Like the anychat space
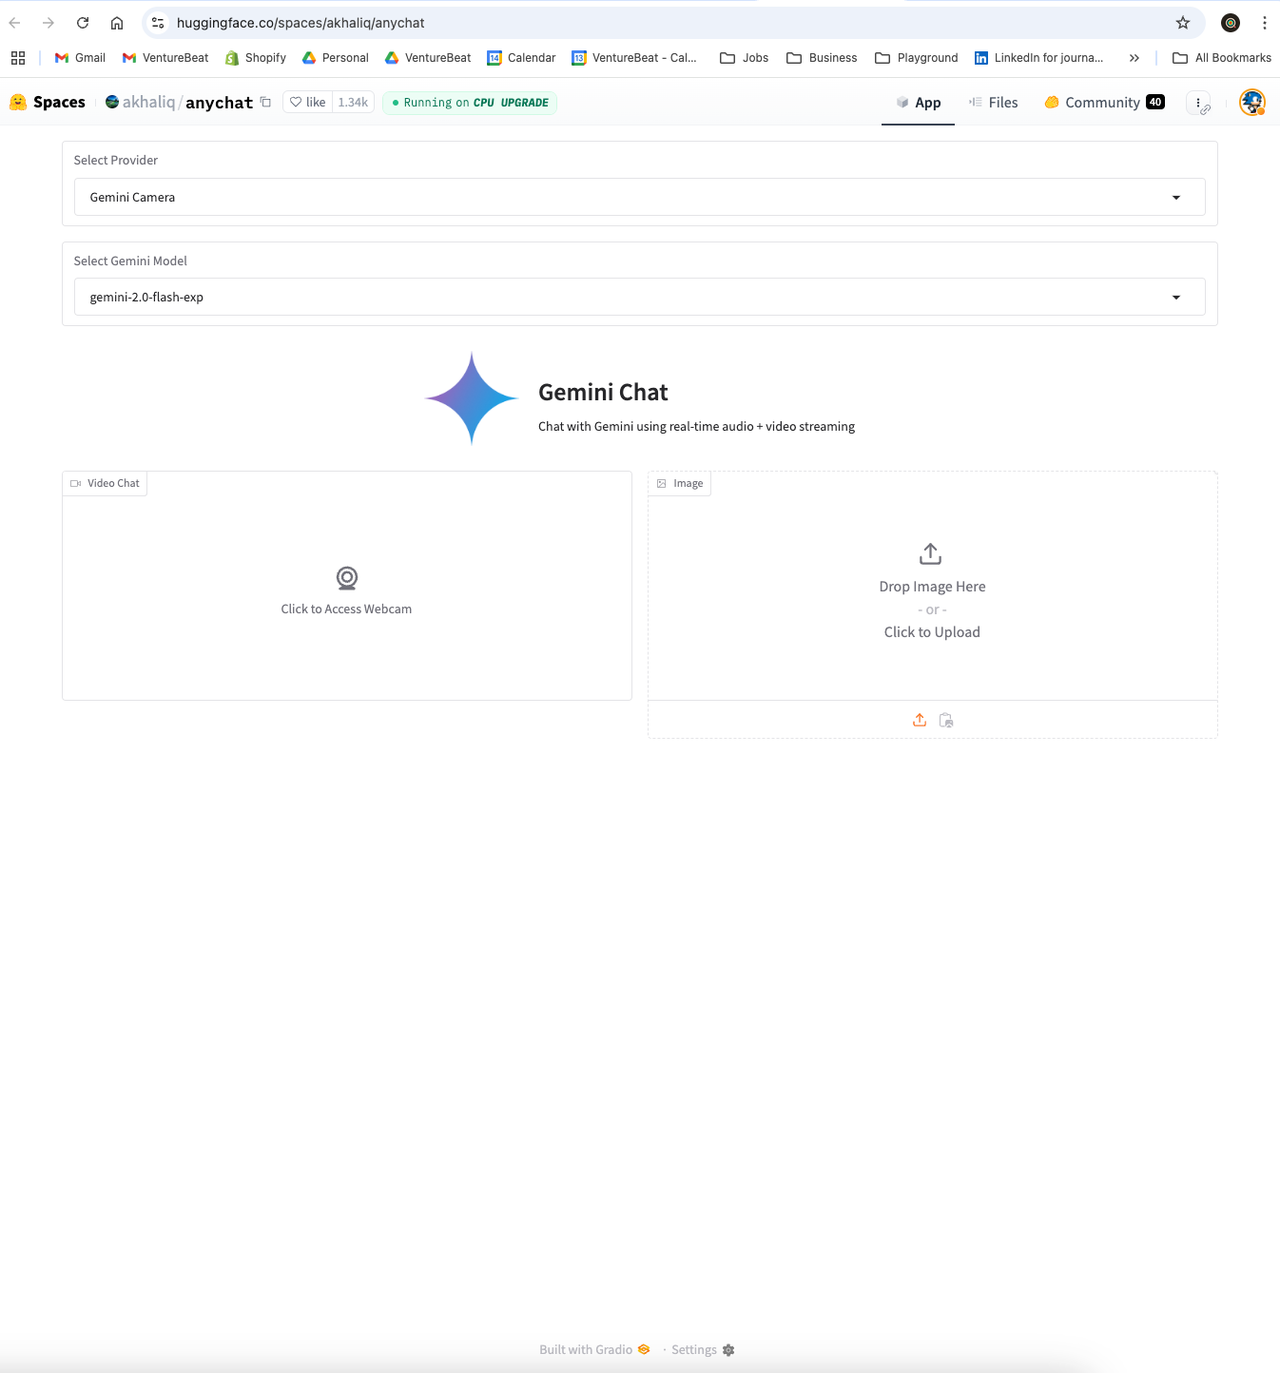 pyautogui.click(x=308, y=102)
